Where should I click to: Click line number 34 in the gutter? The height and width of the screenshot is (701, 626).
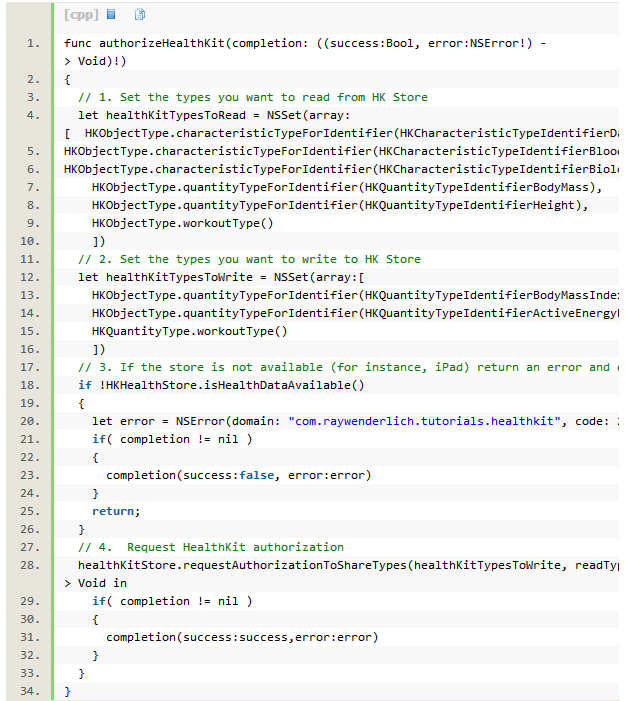pyautogui.click(x=34, y=691)
